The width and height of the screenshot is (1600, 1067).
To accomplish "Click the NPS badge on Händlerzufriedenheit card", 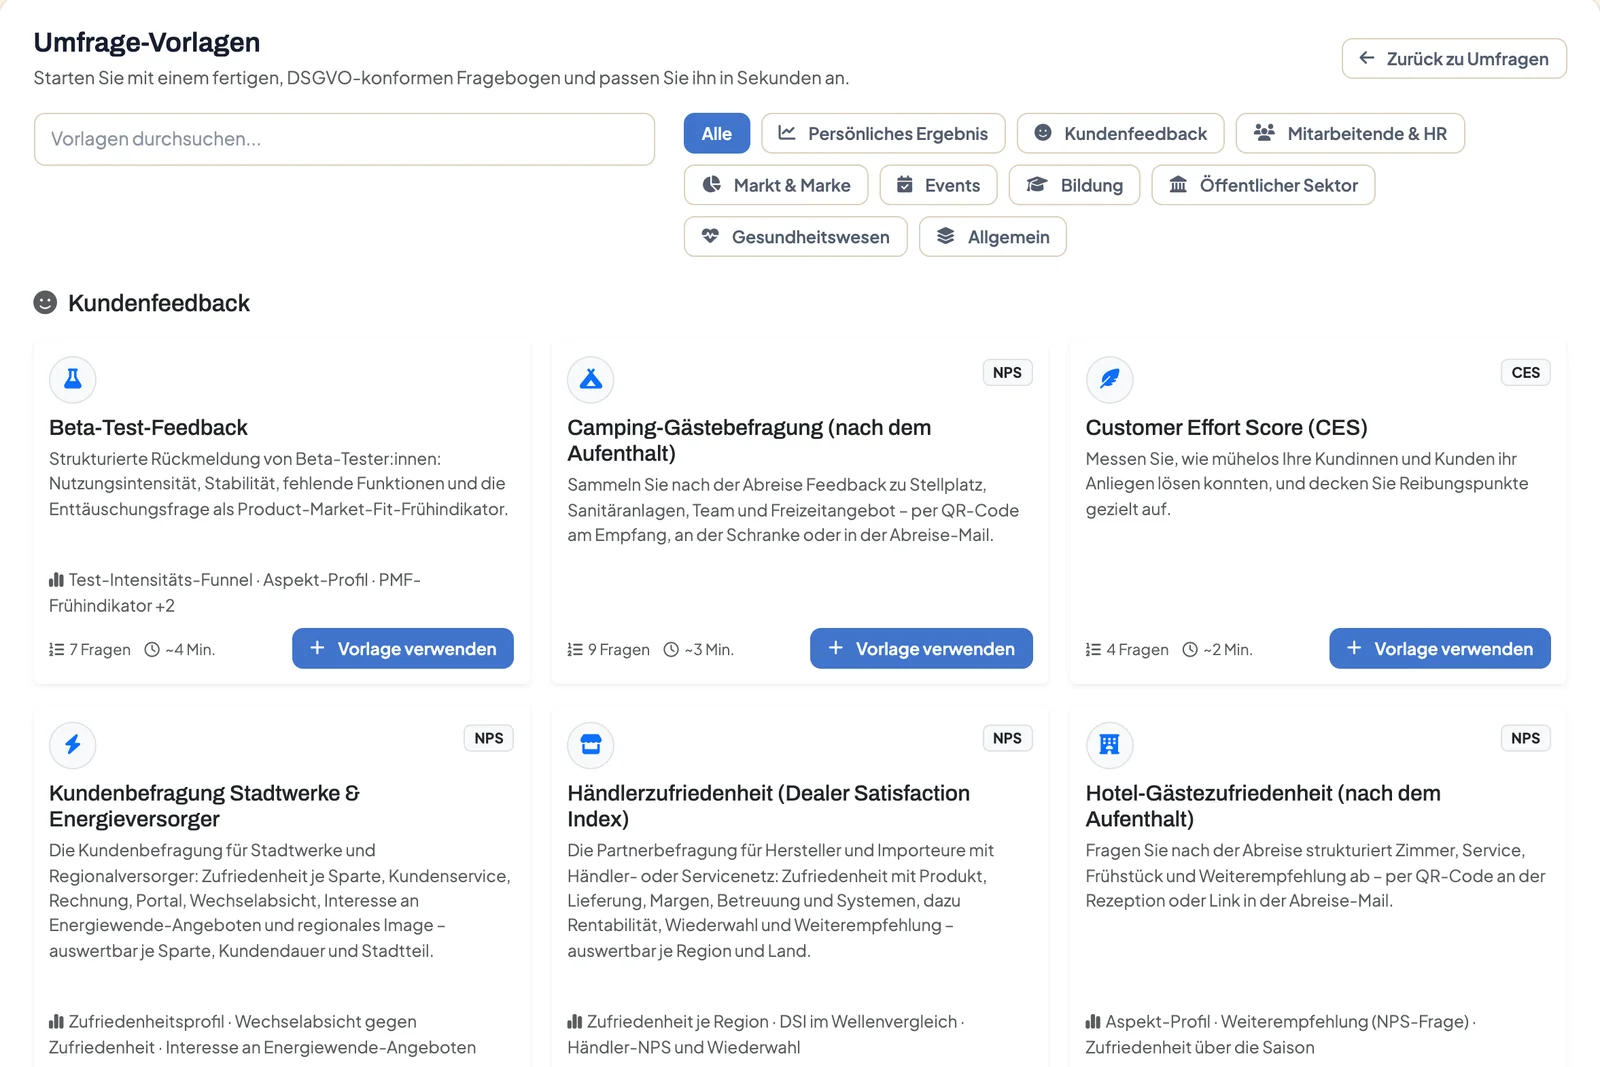I will point(1007,738).
